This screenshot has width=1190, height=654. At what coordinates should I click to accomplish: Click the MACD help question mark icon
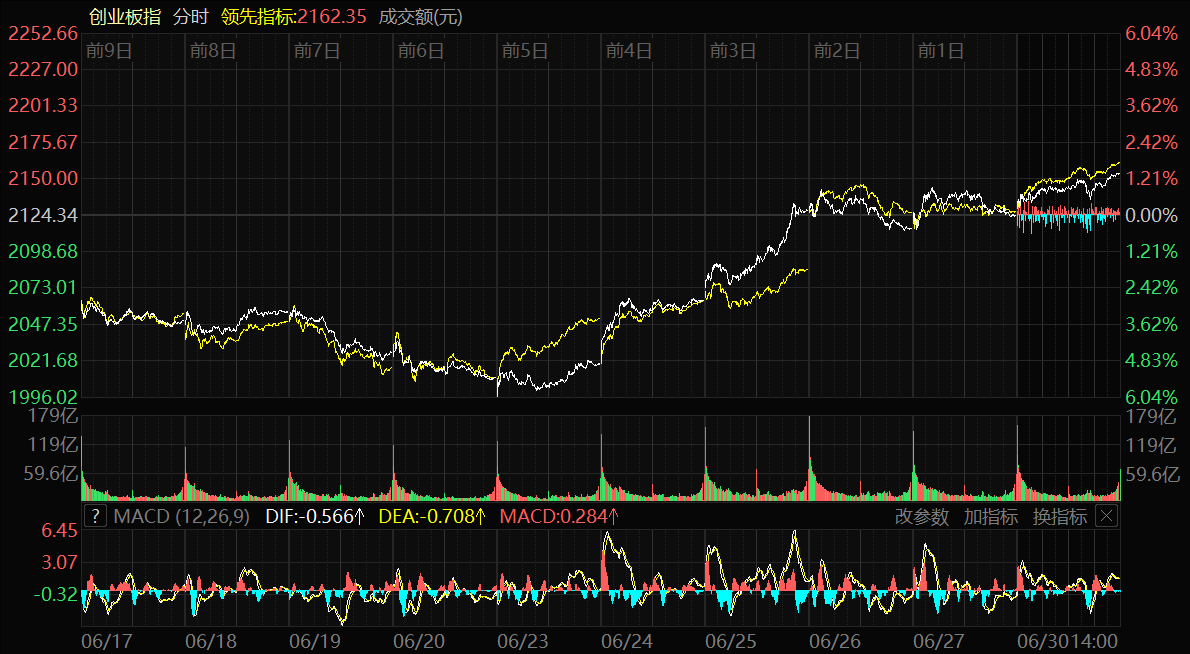[x=95, y=516]
